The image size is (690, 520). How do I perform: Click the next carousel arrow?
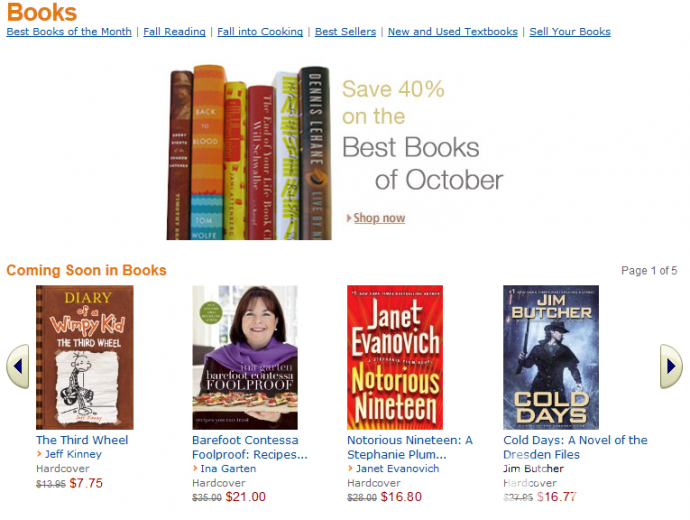[671, 367]
